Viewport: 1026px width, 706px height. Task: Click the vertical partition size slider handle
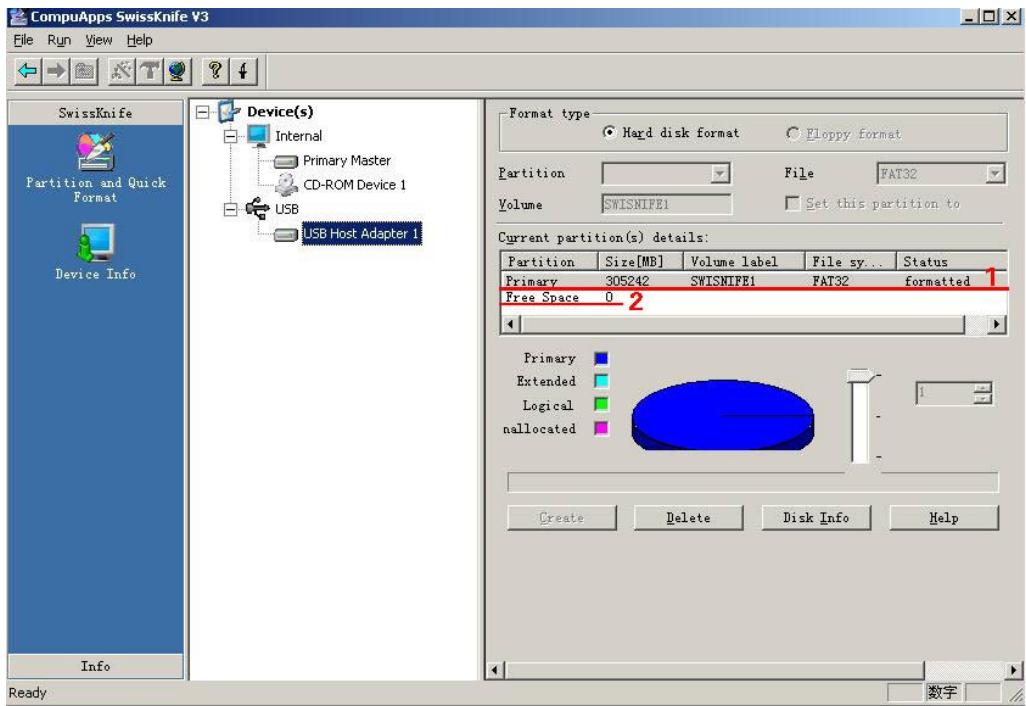860,376
